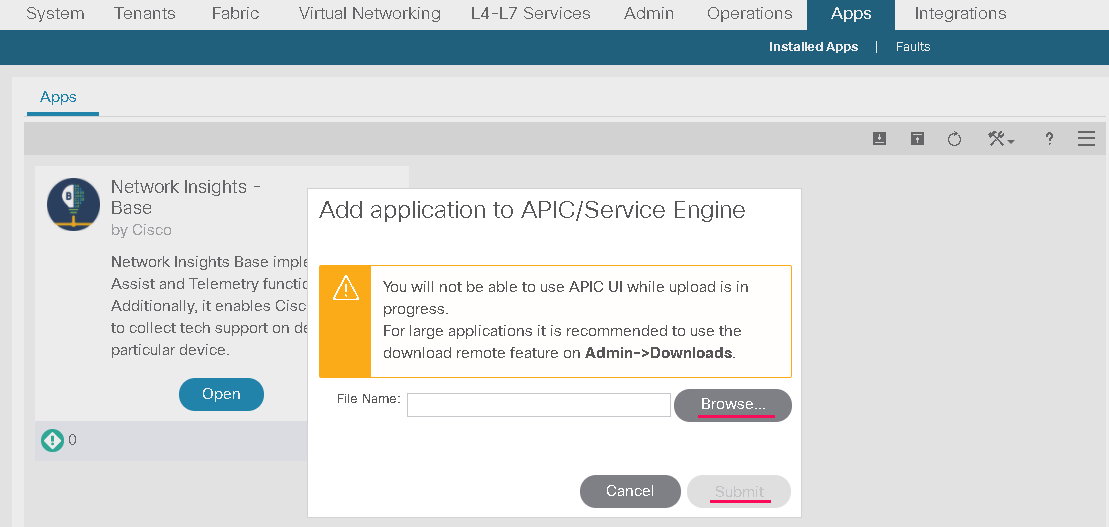Click the faults indicator icon showing 0

point(52,440)
